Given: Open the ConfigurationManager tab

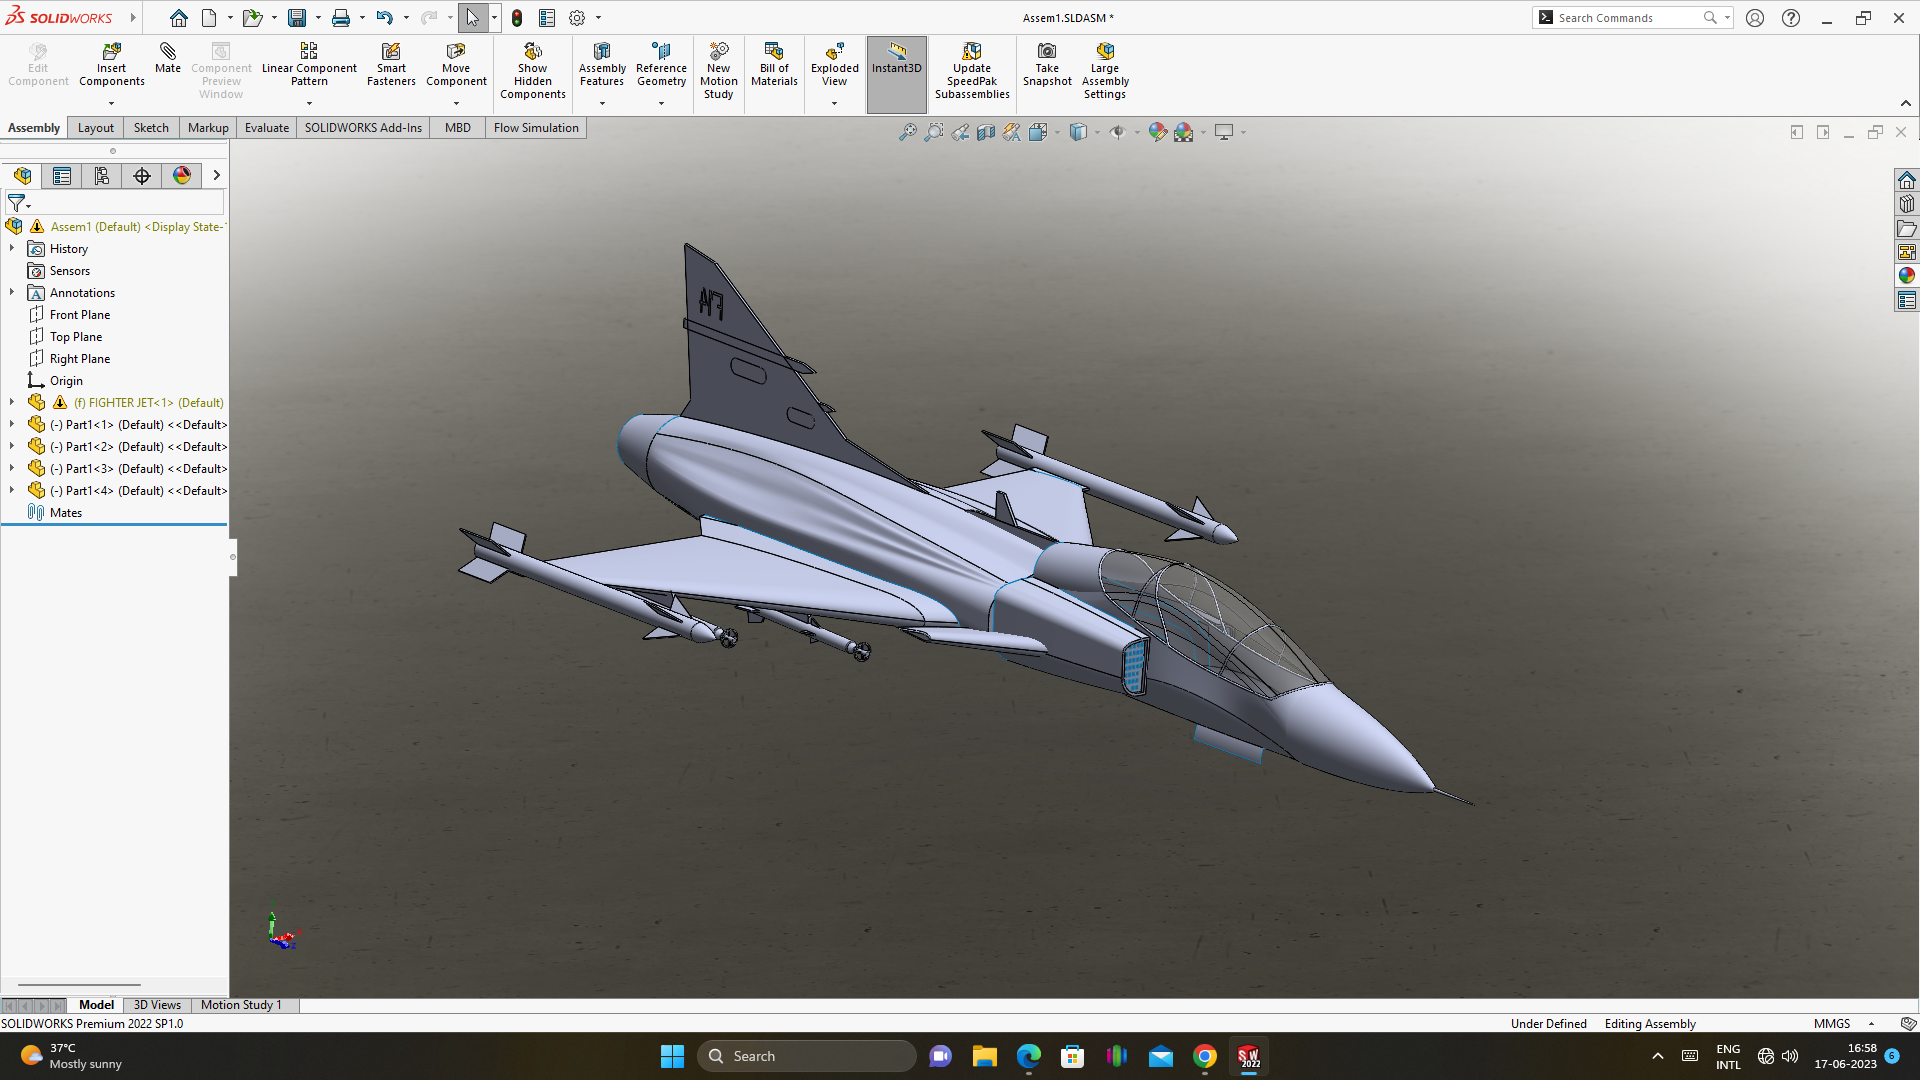Looking at the screenshot, I should coord(102,176).
